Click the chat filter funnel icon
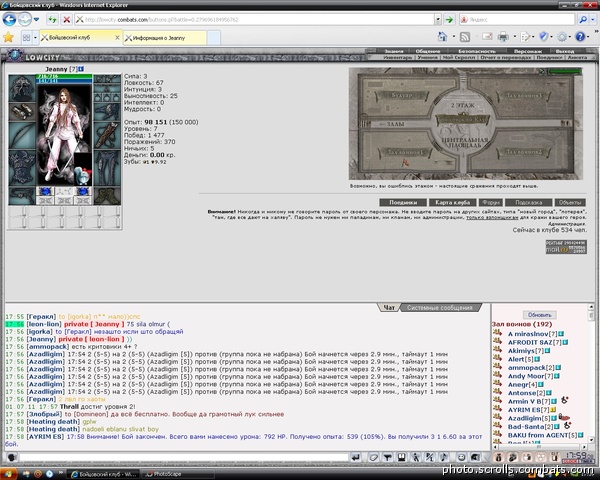 tap(388, 457)
